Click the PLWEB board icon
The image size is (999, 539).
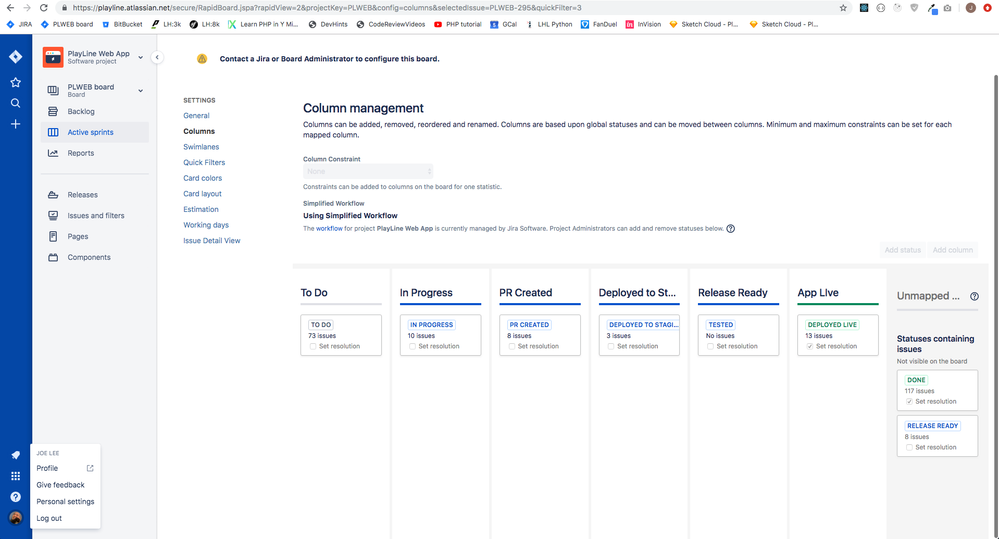[53, 90]
